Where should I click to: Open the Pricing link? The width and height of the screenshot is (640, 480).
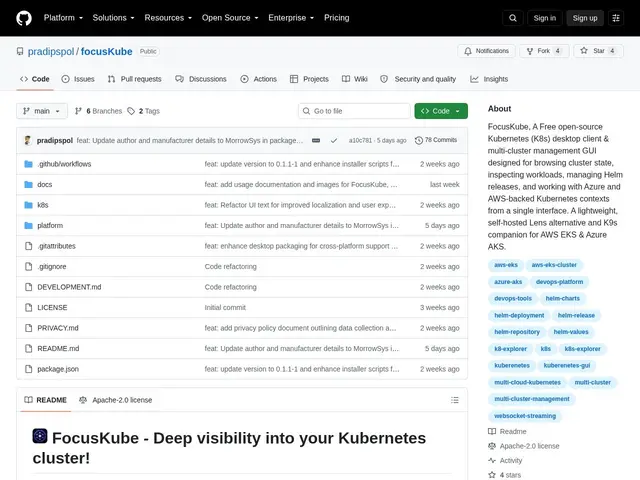click(336, 18)
